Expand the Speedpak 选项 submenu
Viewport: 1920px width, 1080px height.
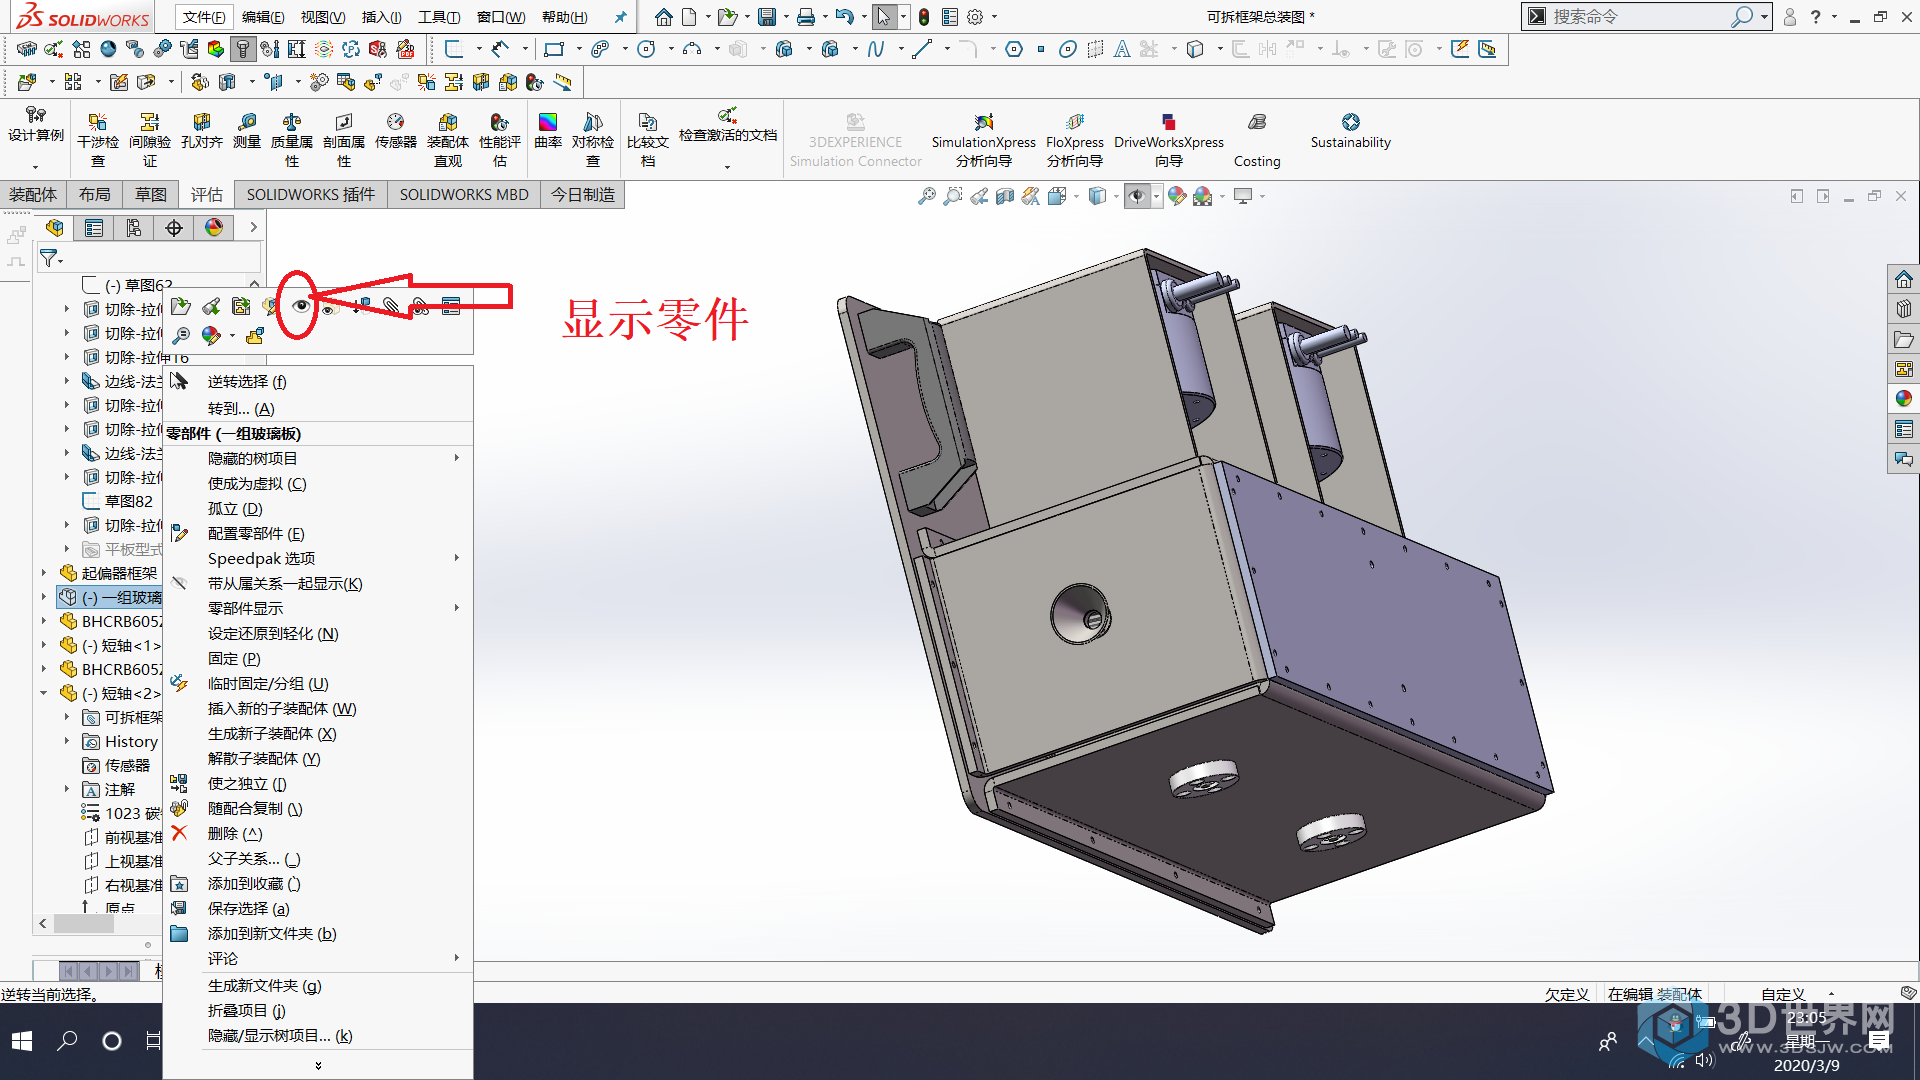point(457,558)
